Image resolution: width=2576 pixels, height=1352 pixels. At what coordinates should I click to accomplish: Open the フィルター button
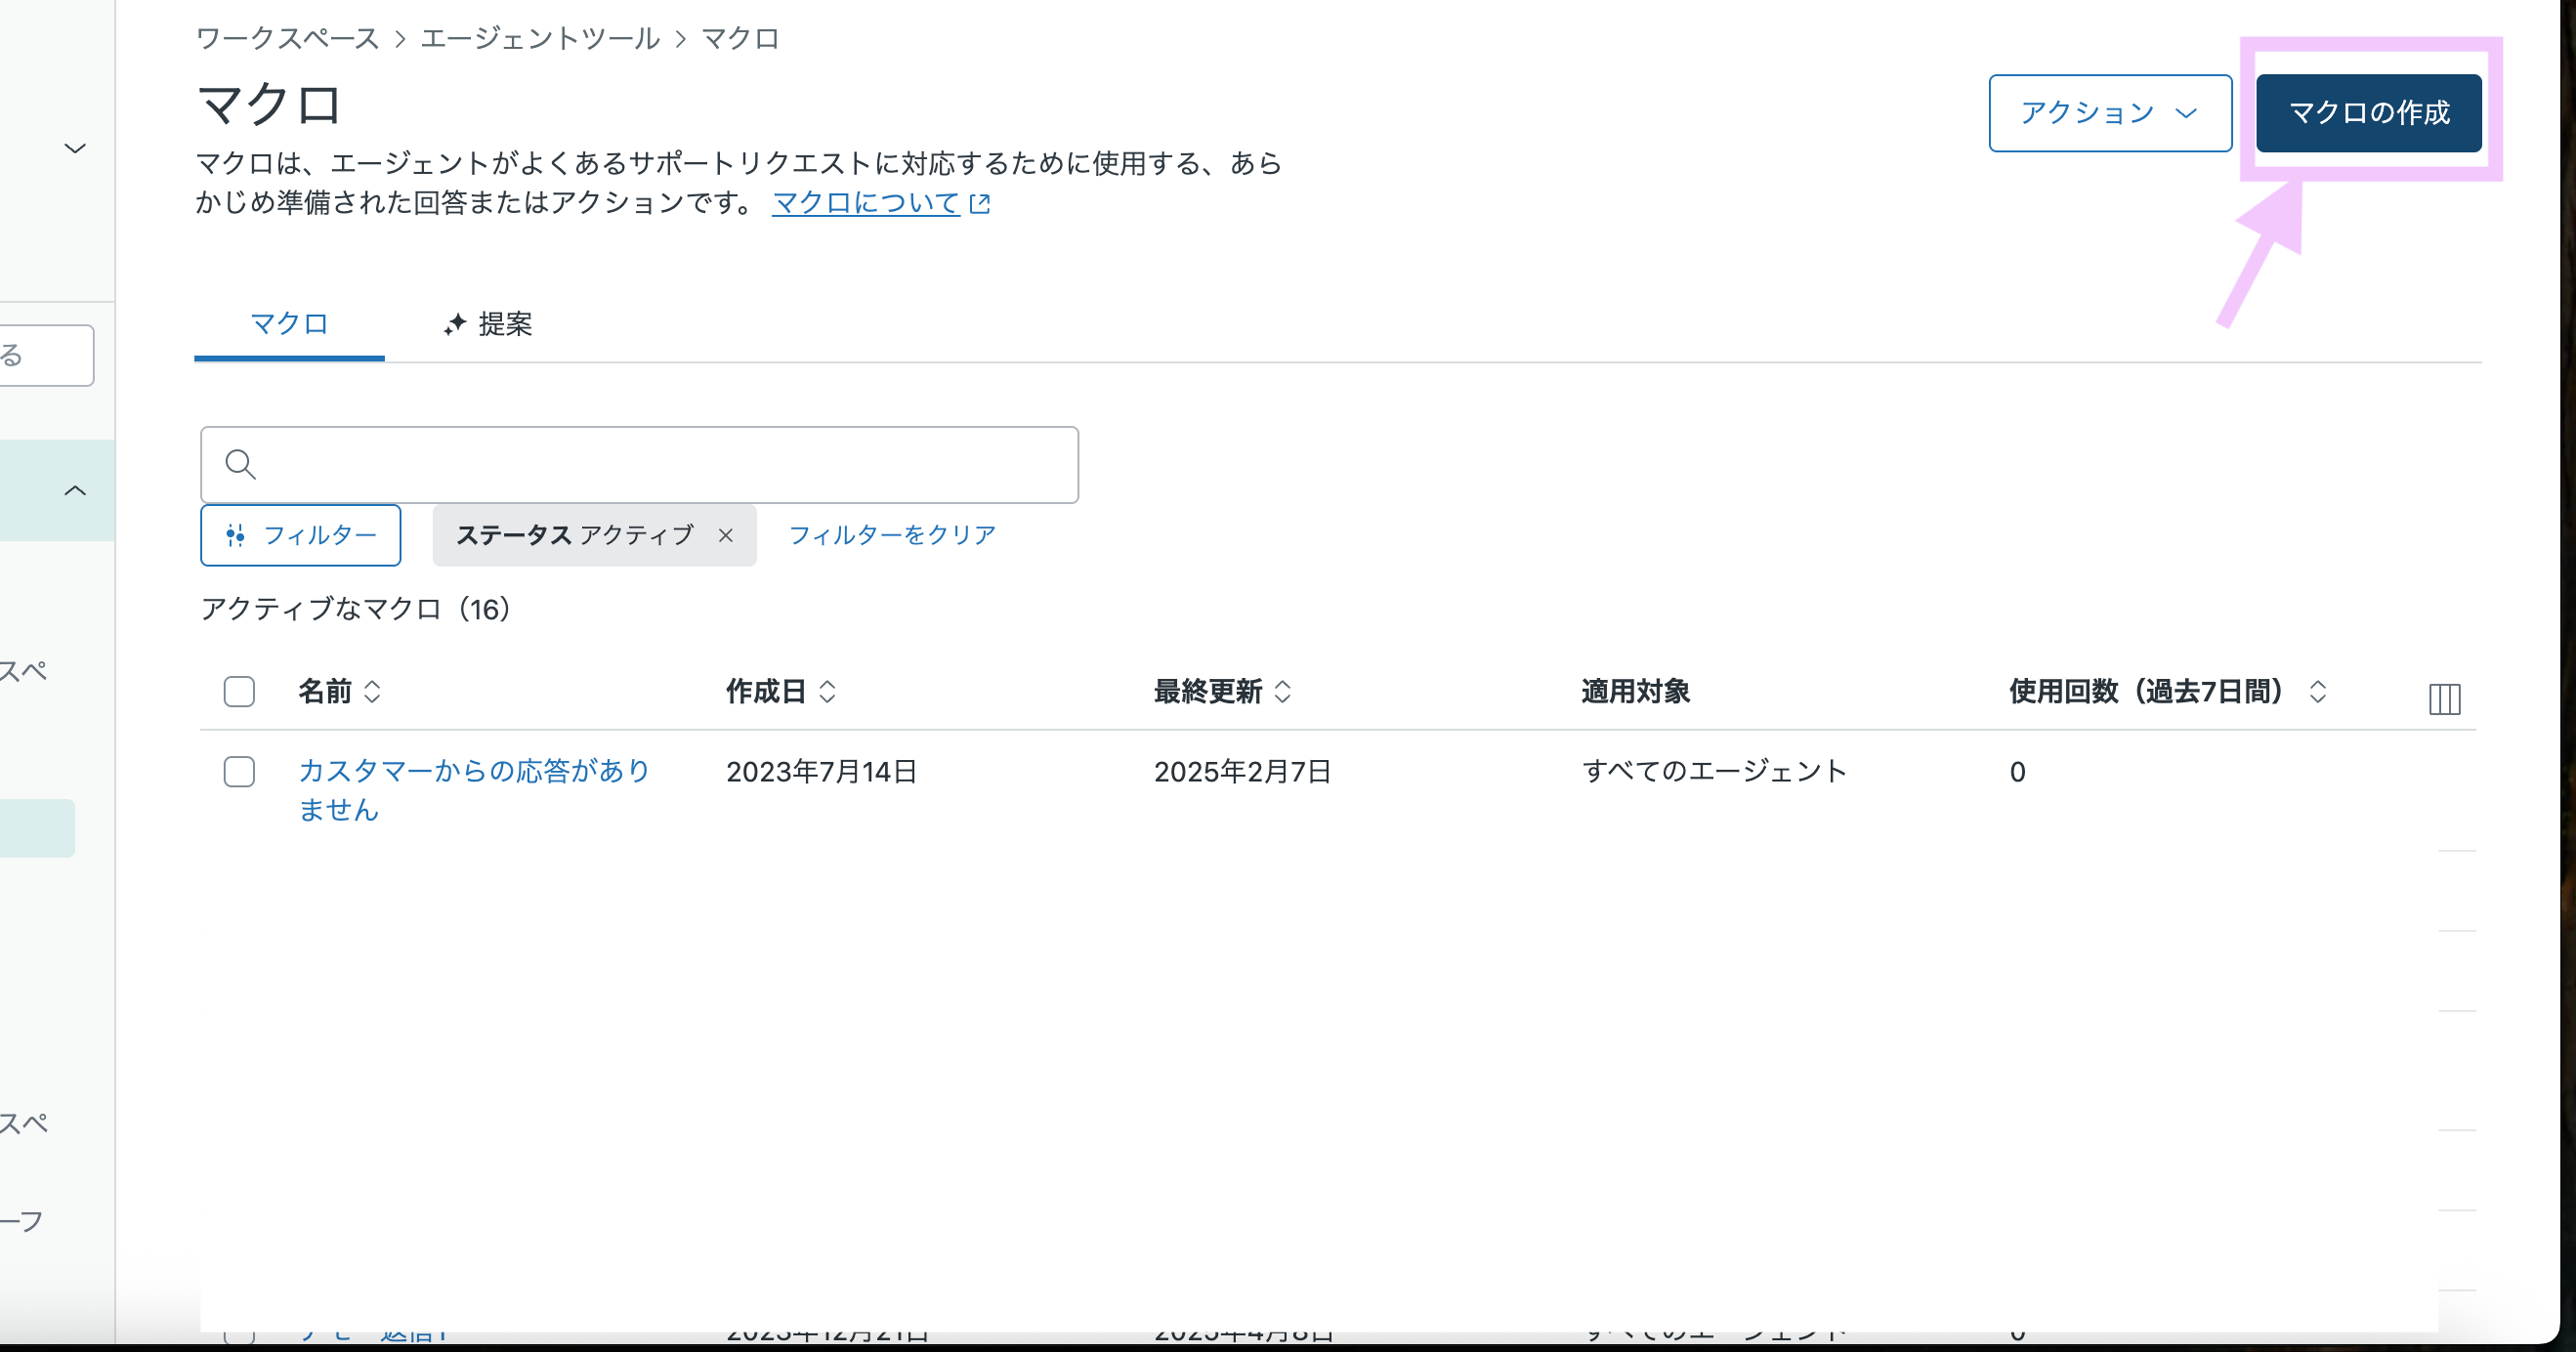tap(301, 536)
